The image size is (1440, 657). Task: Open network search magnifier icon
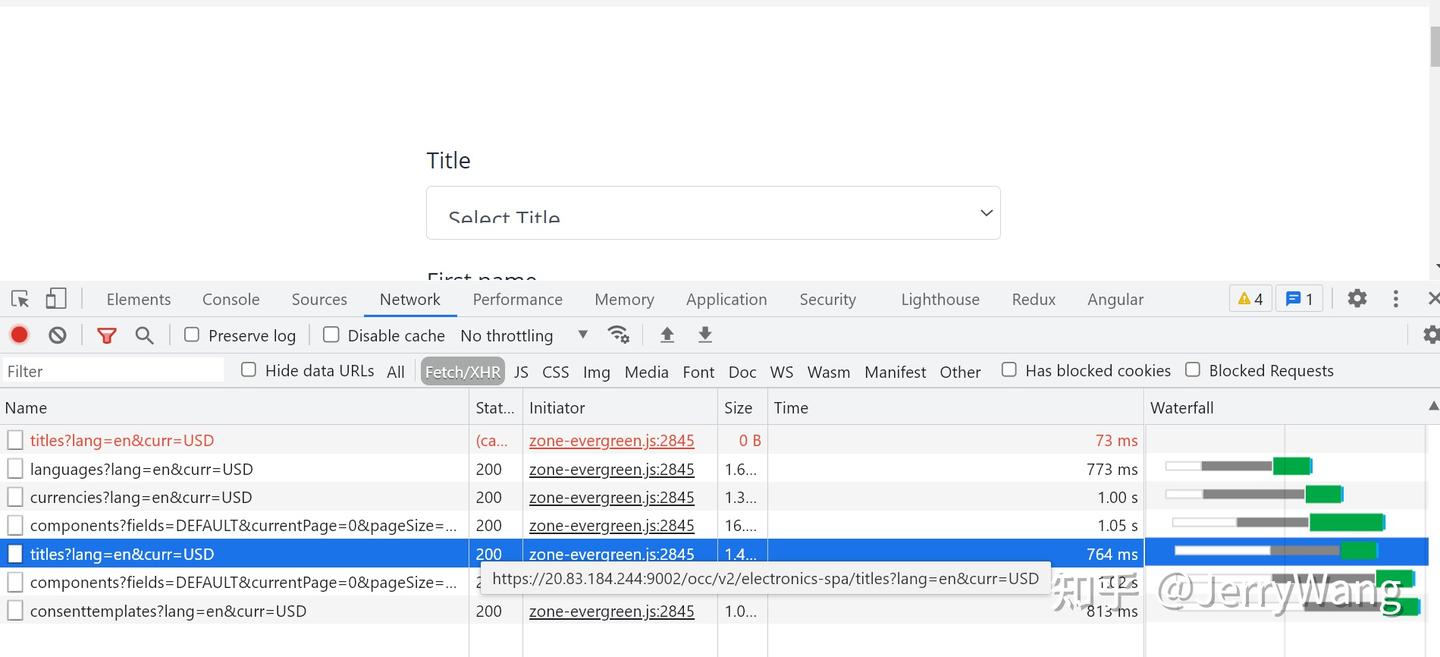coord(144,335)
